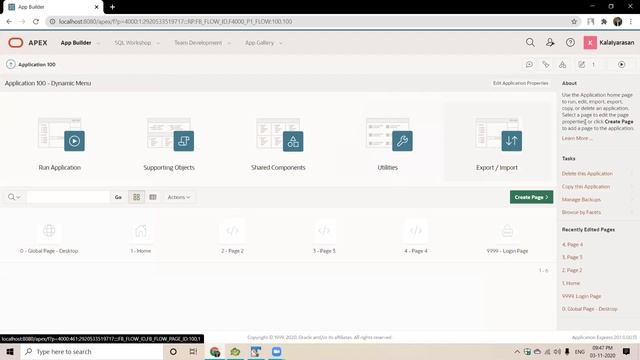Image resolution: width=640 pixels, height=360 pixels.
Task: Open recently edited 1. Home
Action: 571,283
